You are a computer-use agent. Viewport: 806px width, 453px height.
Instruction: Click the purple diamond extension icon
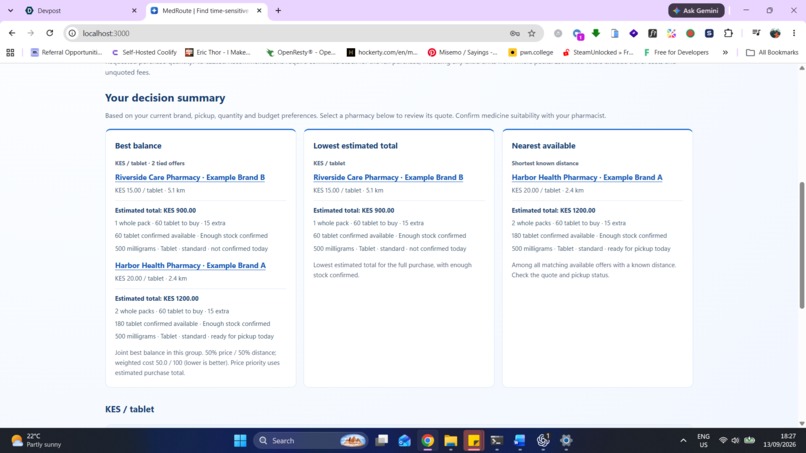[633, 33]
